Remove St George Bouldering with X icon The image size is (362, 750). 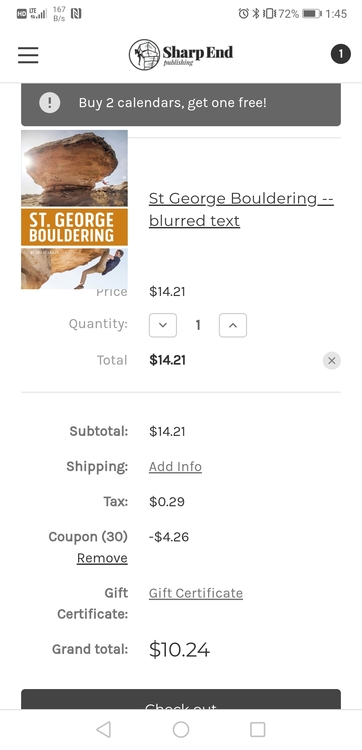pyautogui.click(x=332, y=361)
